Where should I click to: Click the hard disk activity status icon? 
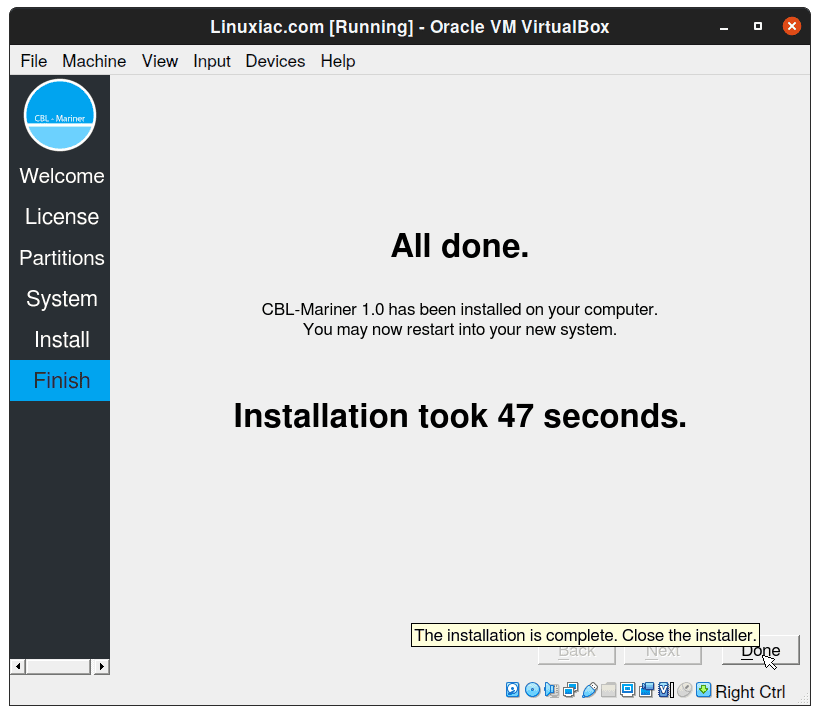click(512, 690)
